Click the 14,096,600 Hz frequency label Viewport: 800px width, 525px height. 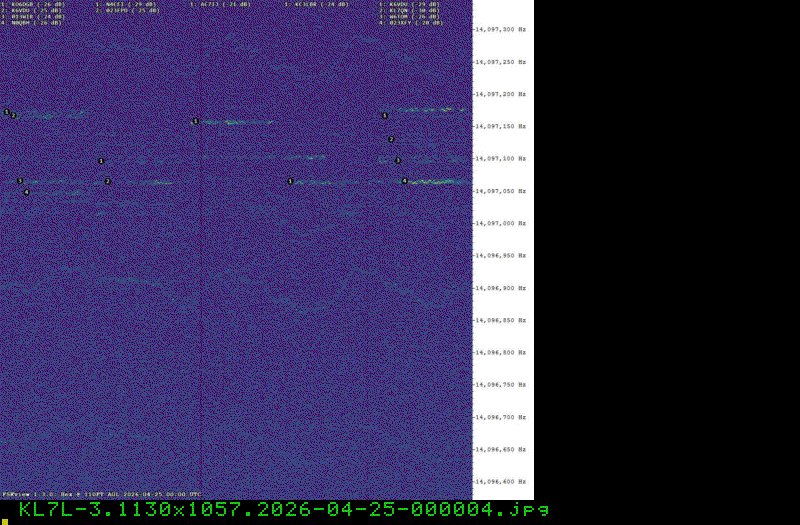pos(500,482)
